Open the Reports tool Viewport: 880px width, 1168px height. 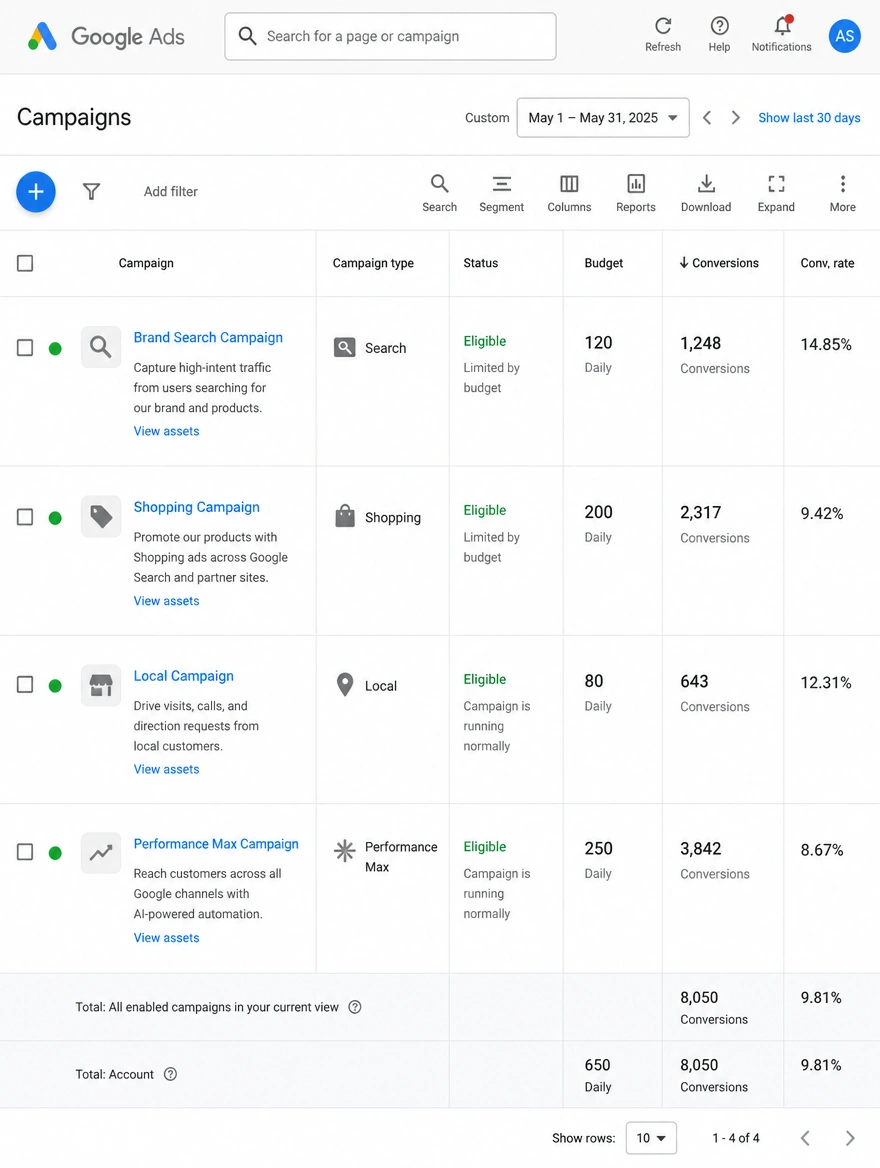tap(636, 193)
